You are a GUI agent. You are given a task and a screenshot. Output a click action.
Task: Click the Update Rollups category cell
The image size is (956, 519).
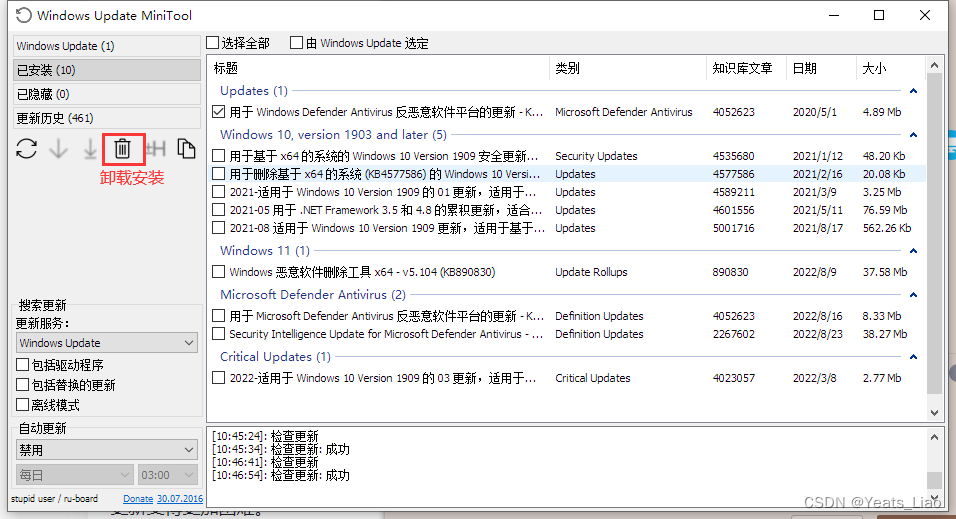click(591, 272)
